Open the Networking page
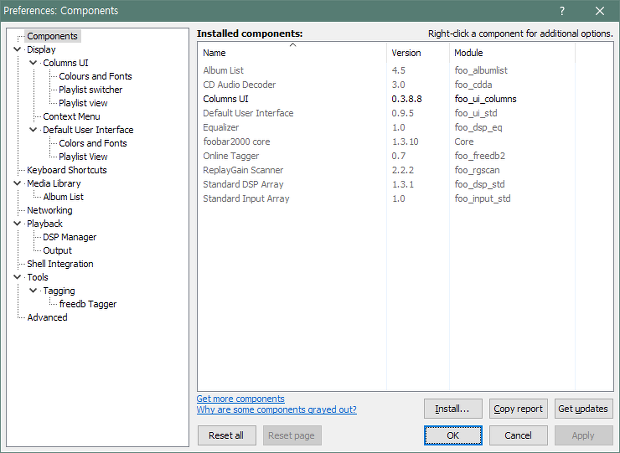This screenshot has width=620, height=453. point(49,210)
